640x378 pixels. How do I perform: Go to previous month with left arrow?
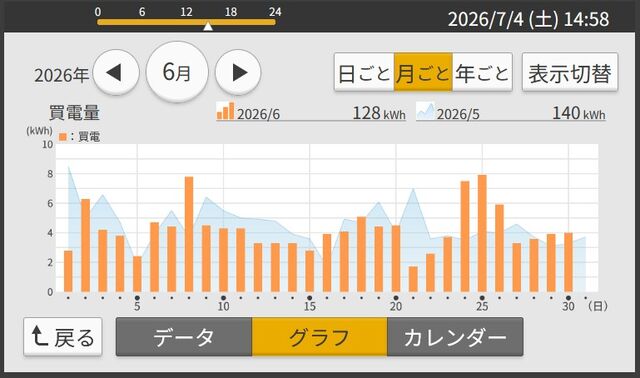click(116, 73)
